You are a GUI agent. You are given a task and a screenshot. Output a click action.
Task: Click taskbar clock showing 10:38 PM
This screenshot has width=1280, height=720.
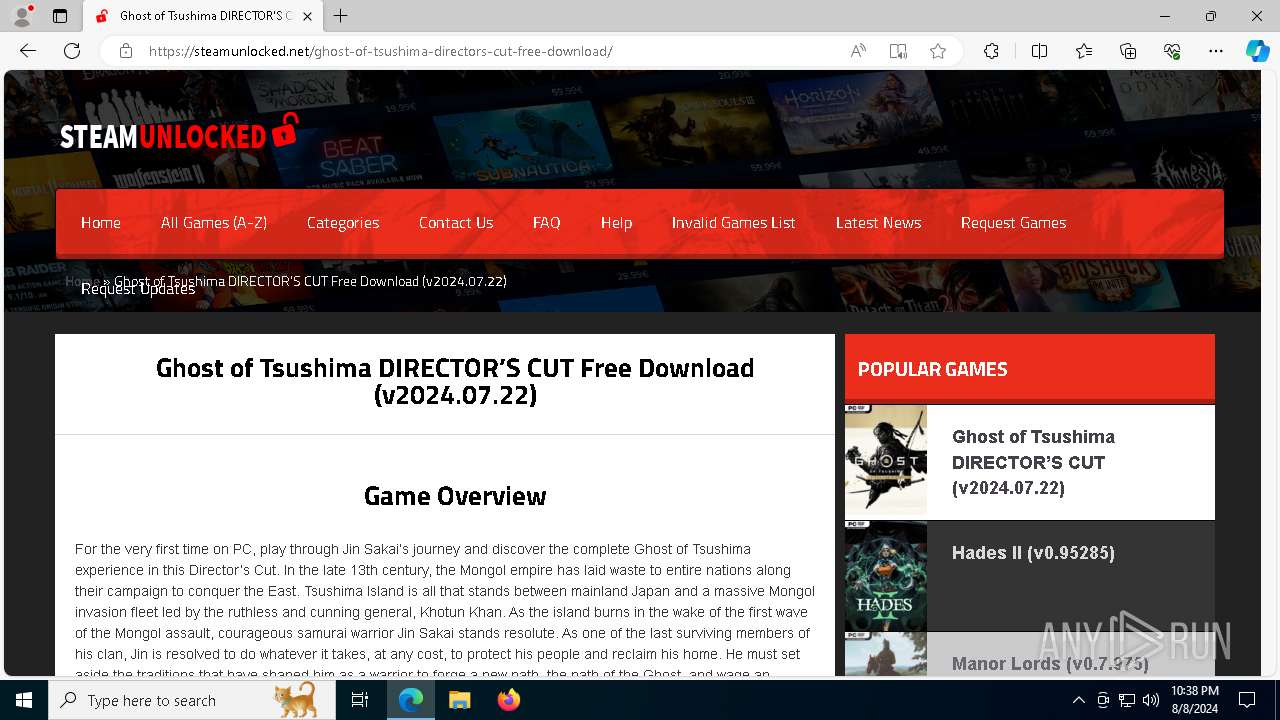(x=1194, y=700)
